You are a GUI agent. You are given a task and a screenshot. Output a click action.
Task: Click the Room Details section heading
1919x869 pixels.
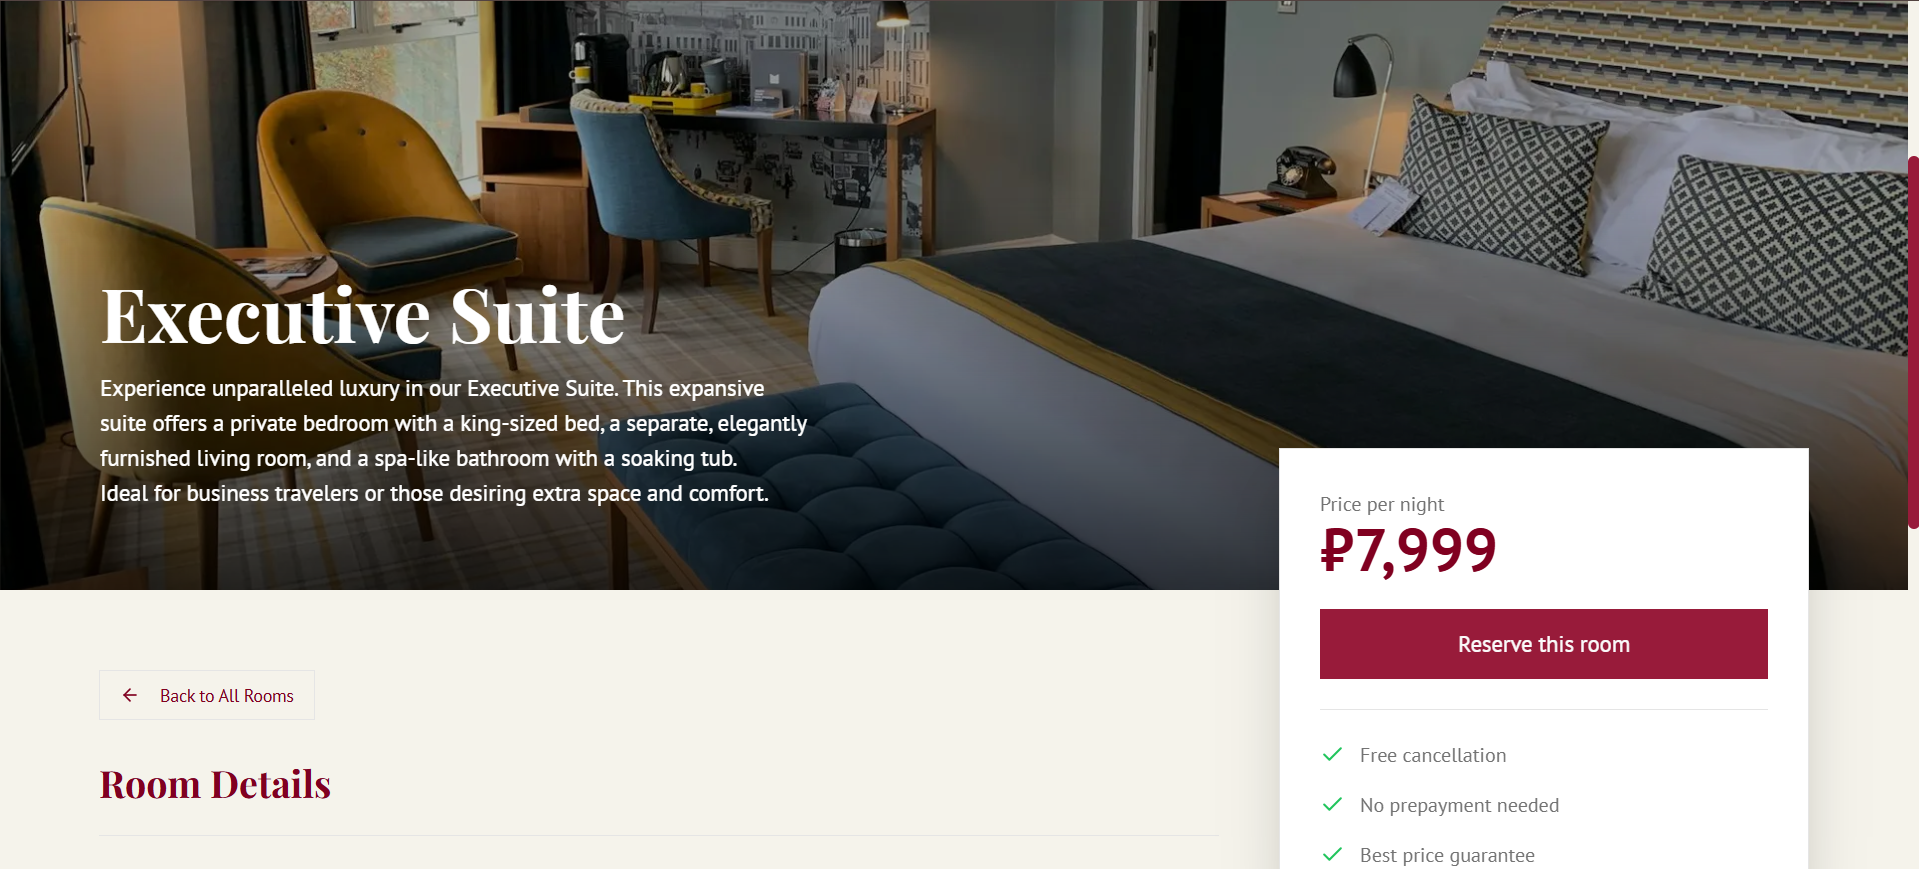pyautogui.click(x=215, y=785)
